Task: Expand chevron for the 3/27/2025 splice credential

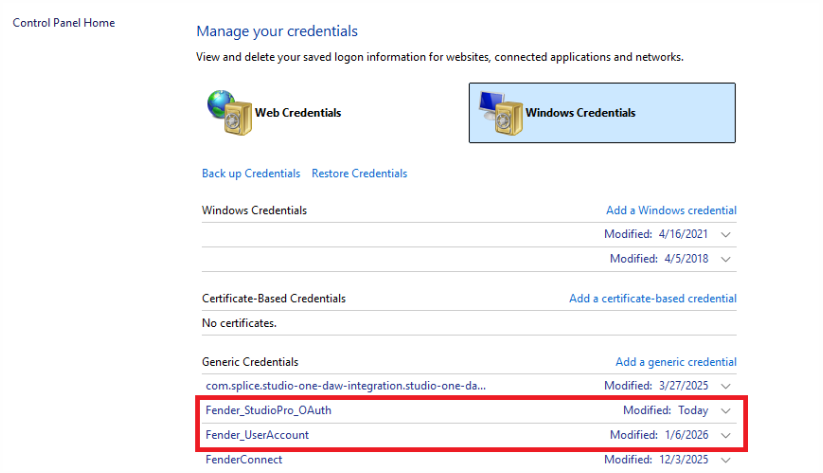Action: [726, 386]
